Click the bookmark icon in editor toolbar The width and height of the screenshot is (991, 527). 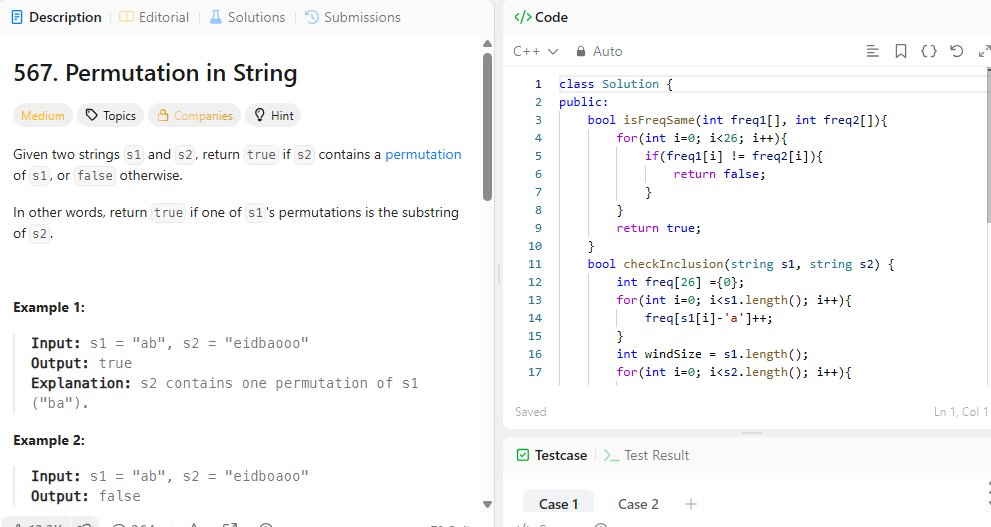(901, 51)
